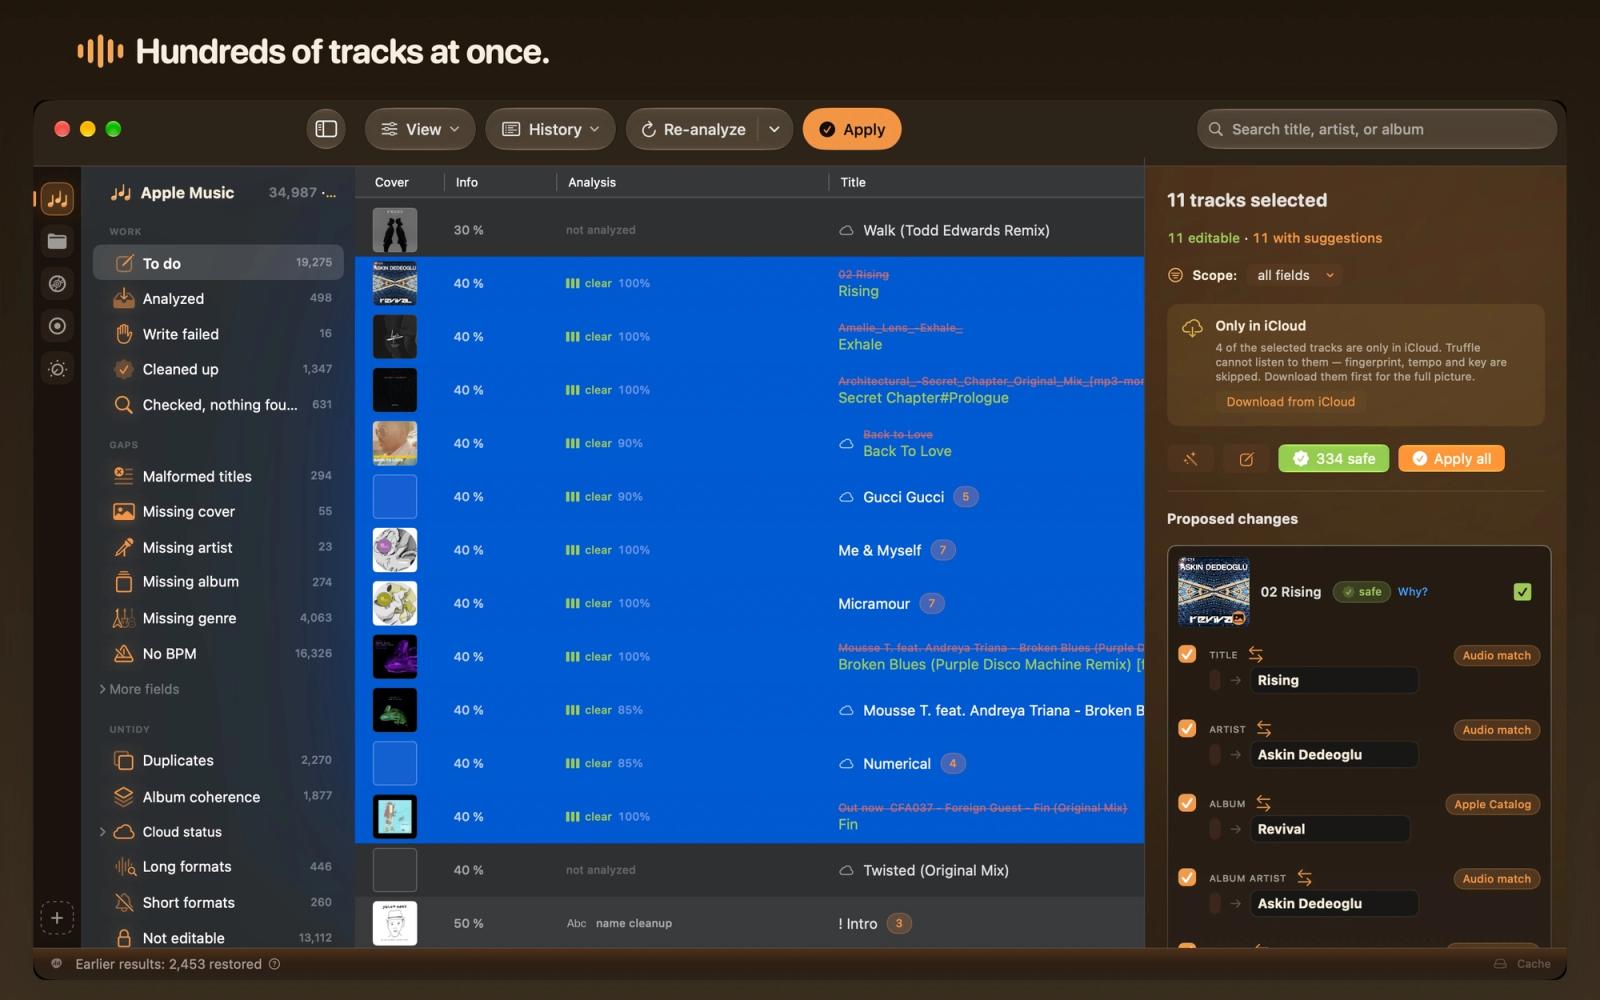Swap the ARTIST field using arrows icon
1600x1000 pixels.
click(x=1264, y=729)
